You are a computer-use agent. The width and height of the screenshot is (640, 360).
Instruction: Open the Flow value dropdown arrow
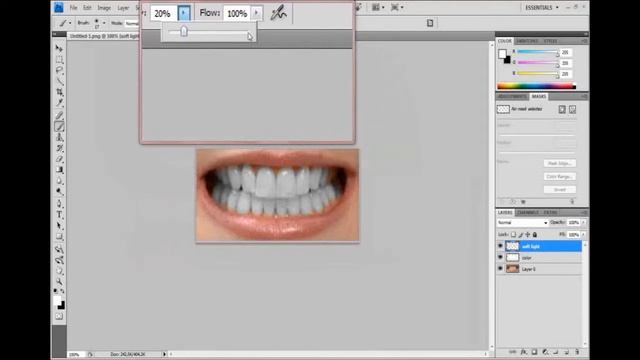coord(256,13)
